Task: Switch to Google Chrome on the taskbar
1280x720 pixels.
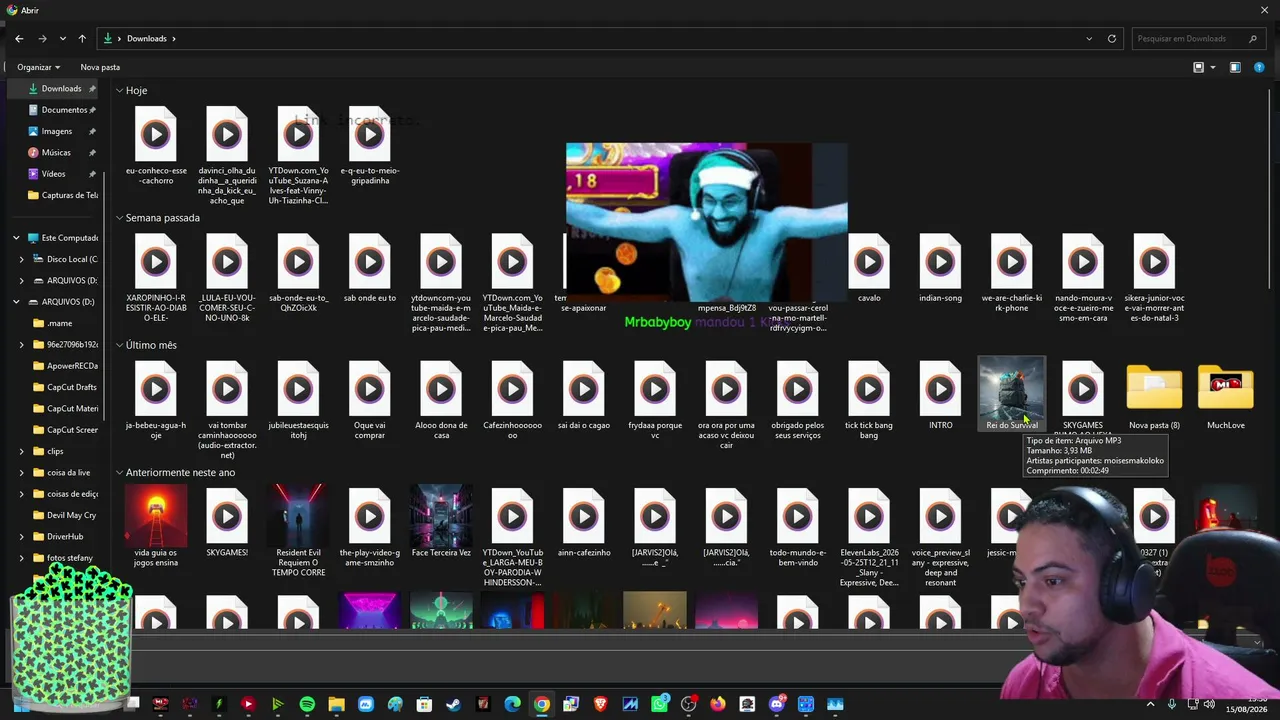Action: coord(541,704)
